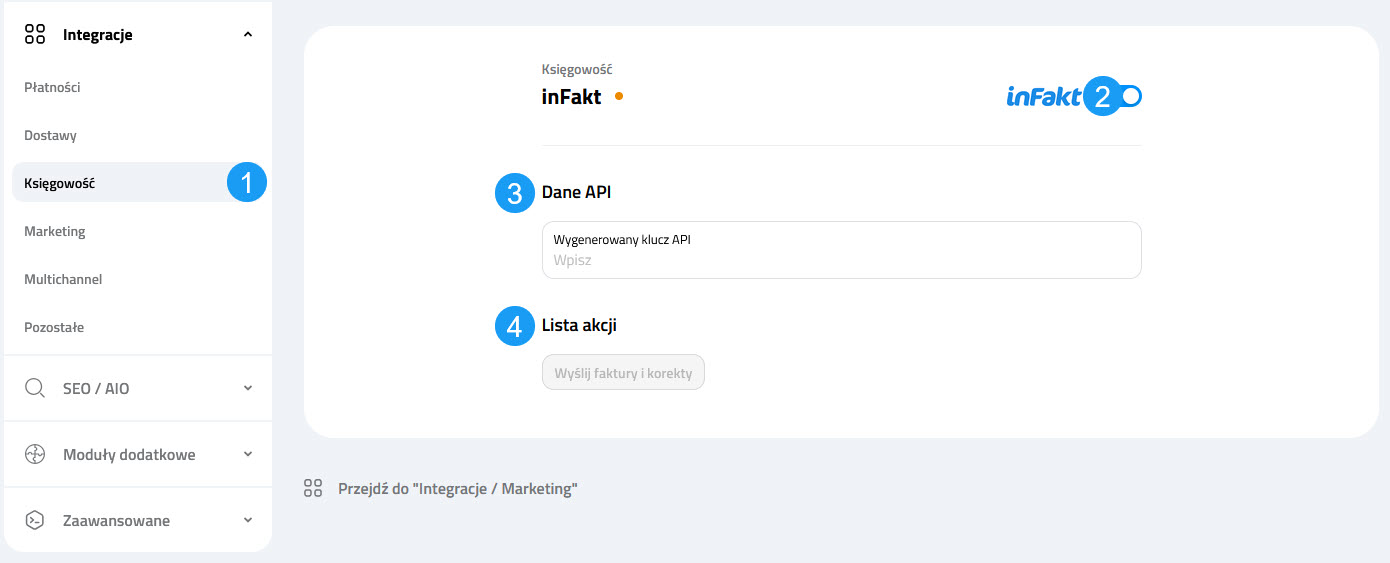1390x563 pixels.
Task: Toggle the inFakt integration switch
Action: [1128, 97]
